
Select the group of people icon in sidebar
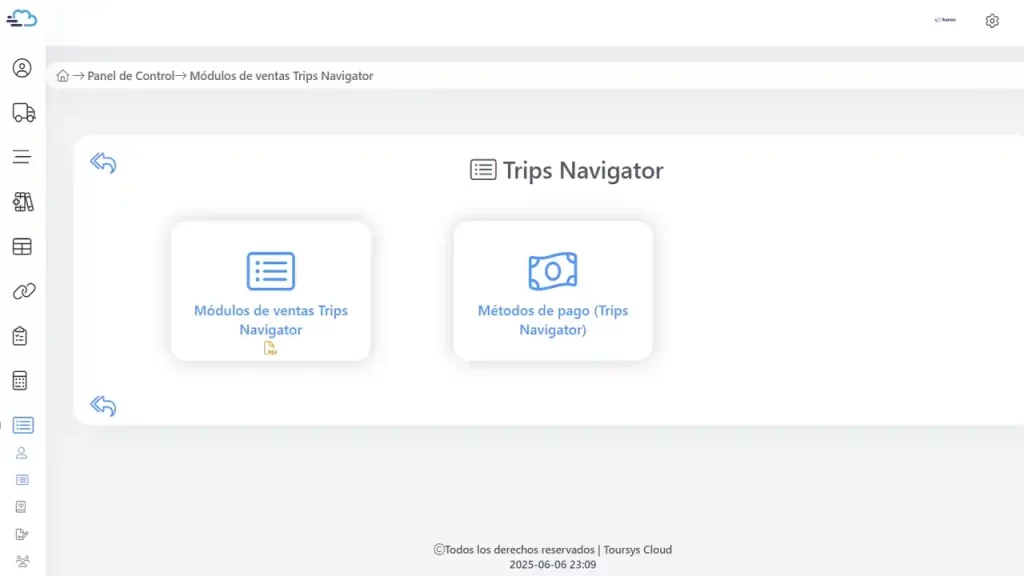point(22,563)
